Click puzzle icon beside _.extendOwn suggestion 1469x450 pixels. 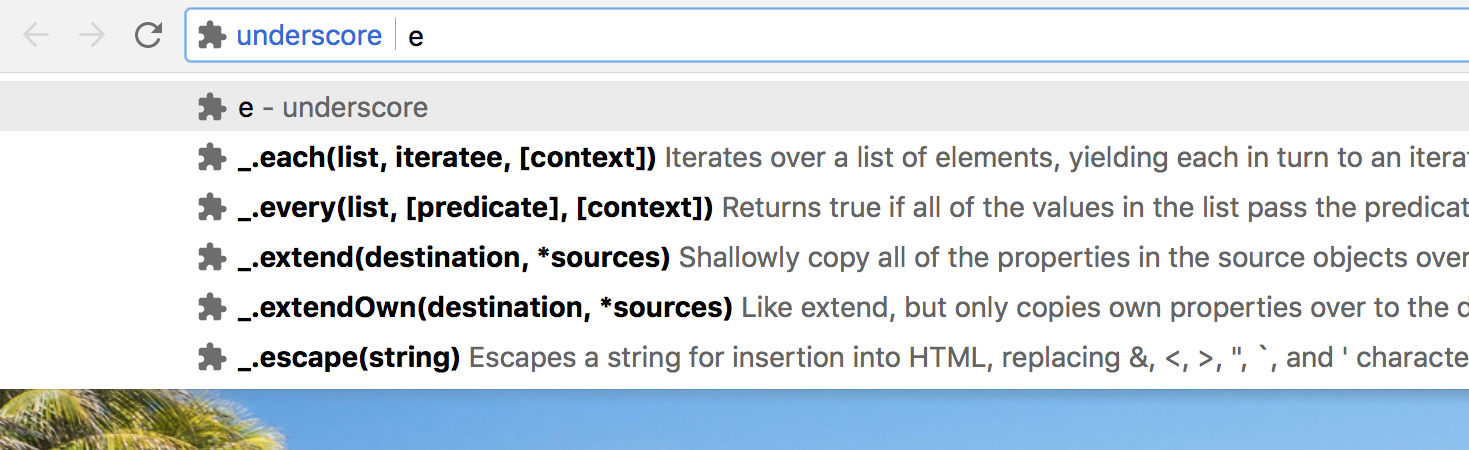pos(211,307)
